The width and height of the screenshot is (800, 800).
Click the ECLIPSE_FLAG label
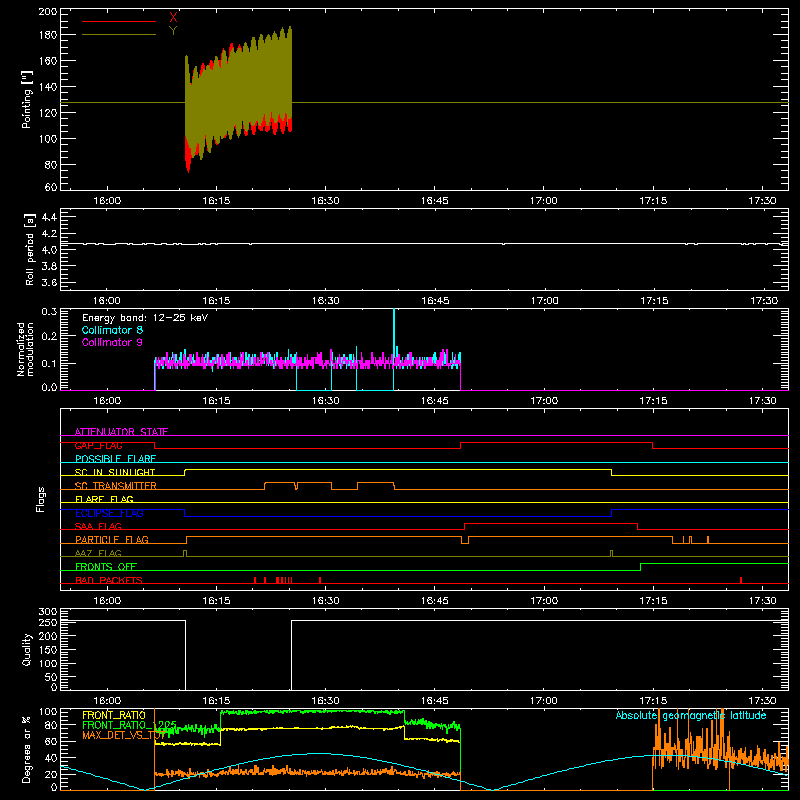109,513
